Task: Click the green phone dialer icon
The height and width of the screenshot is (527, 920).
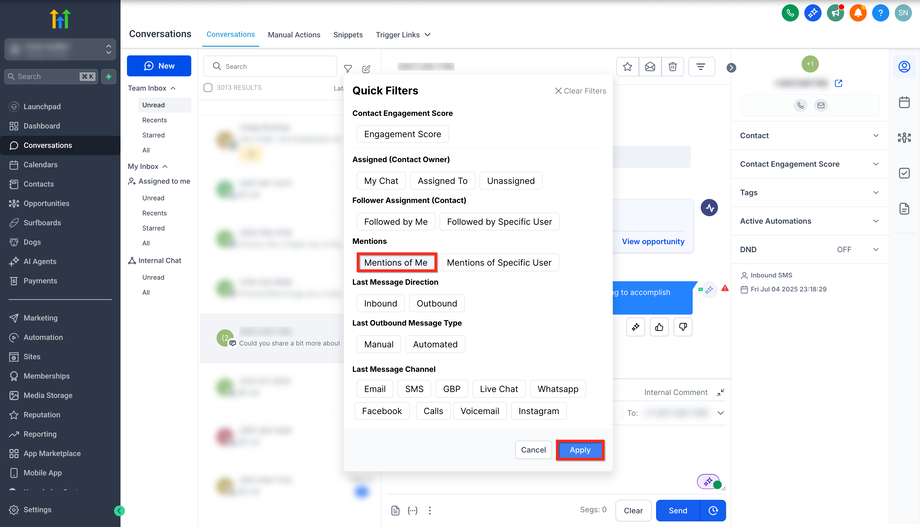Action: tap(790, 12)
